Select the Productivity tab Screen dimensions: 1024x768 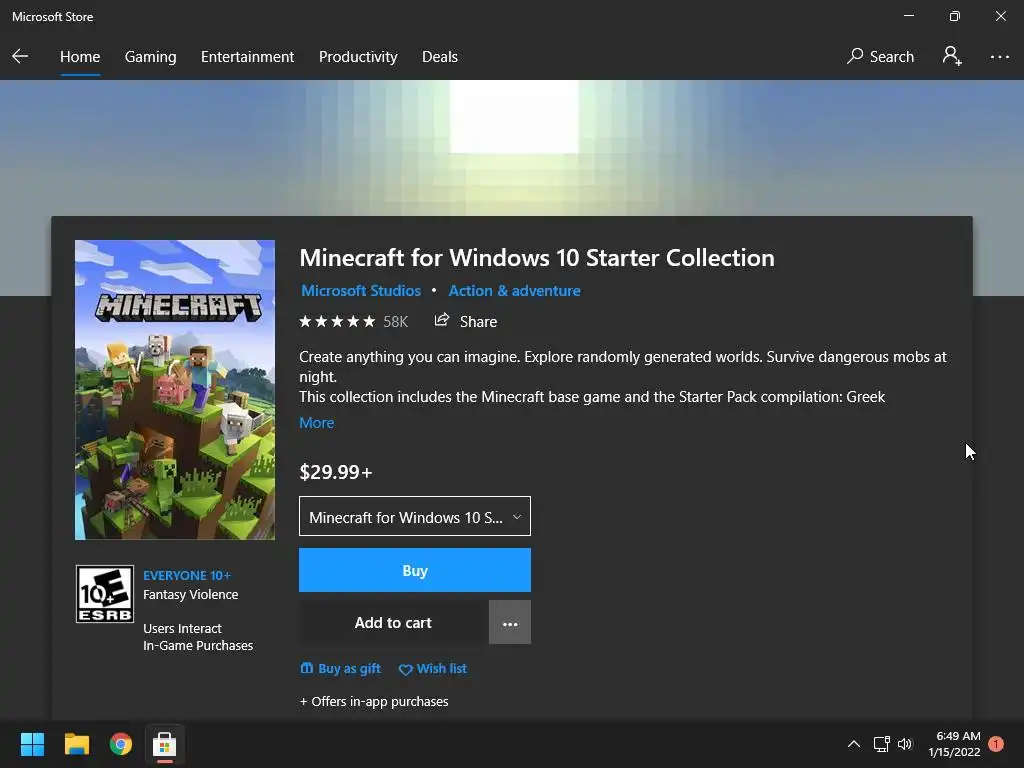point(358,57)
